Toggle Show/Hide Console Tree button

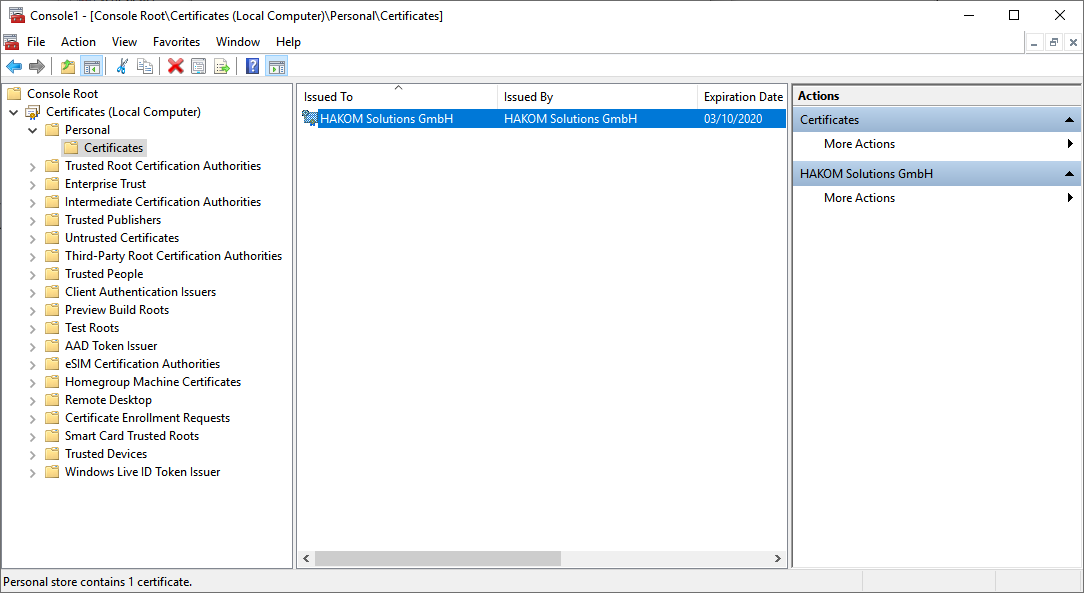click(91, 67)
